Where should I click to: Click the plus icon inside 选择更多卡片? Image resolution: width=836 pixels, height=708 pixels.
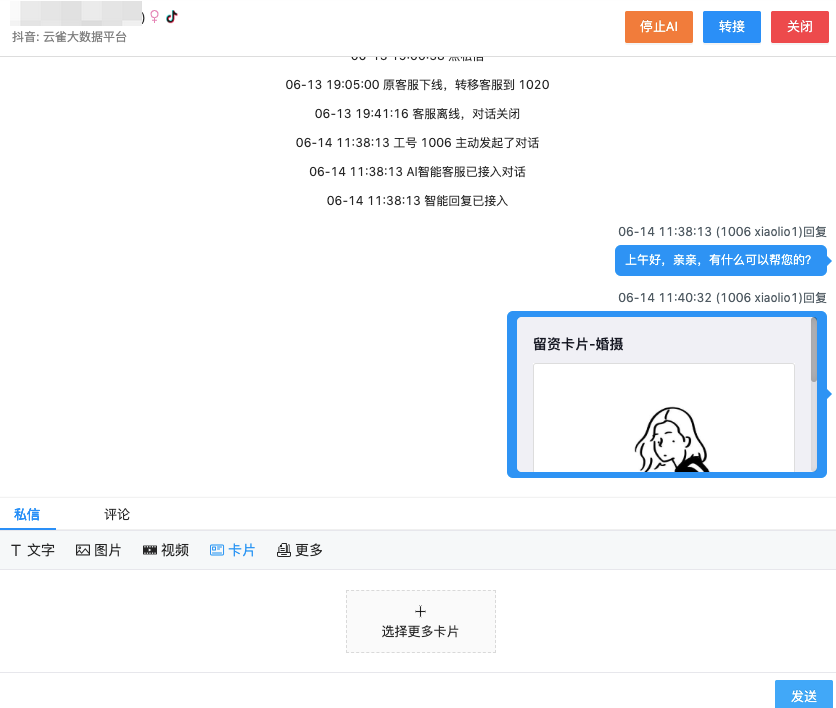[420, 609]
